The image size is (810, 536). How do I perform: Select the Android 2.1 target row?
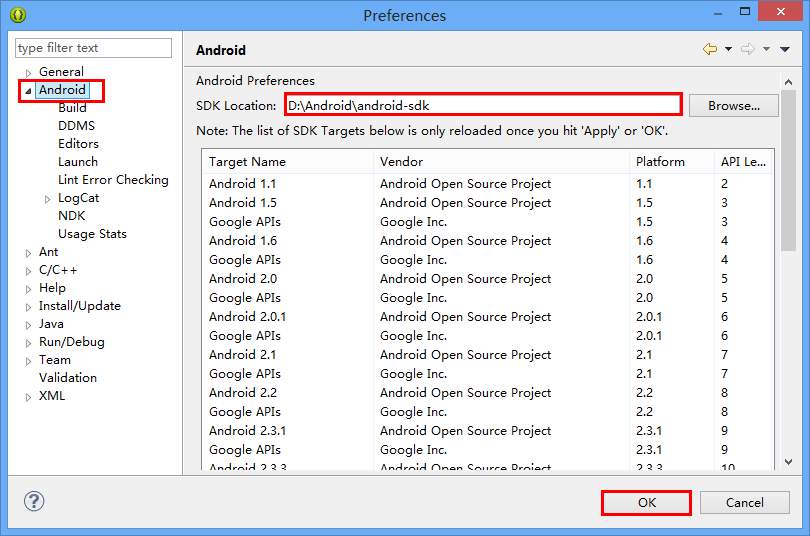(x=488, y=355)
